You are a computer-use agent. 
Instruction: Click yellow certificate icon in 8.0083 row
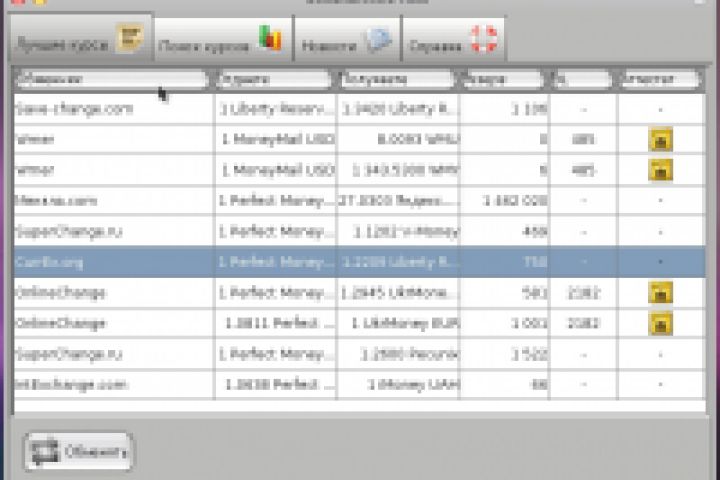(x=660, y=140)
